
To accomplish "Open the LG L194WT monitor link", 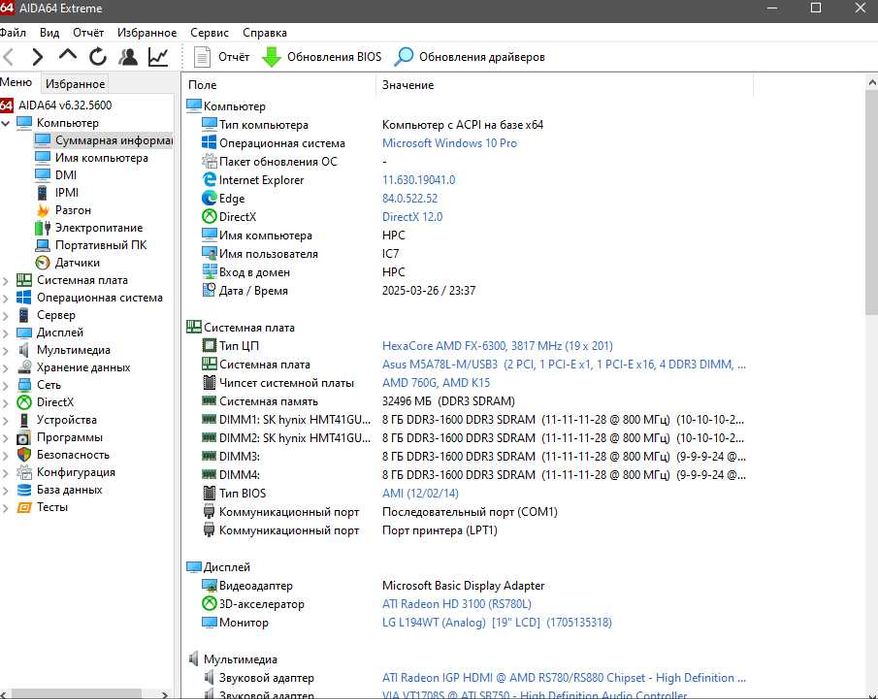I will point(497,622).
